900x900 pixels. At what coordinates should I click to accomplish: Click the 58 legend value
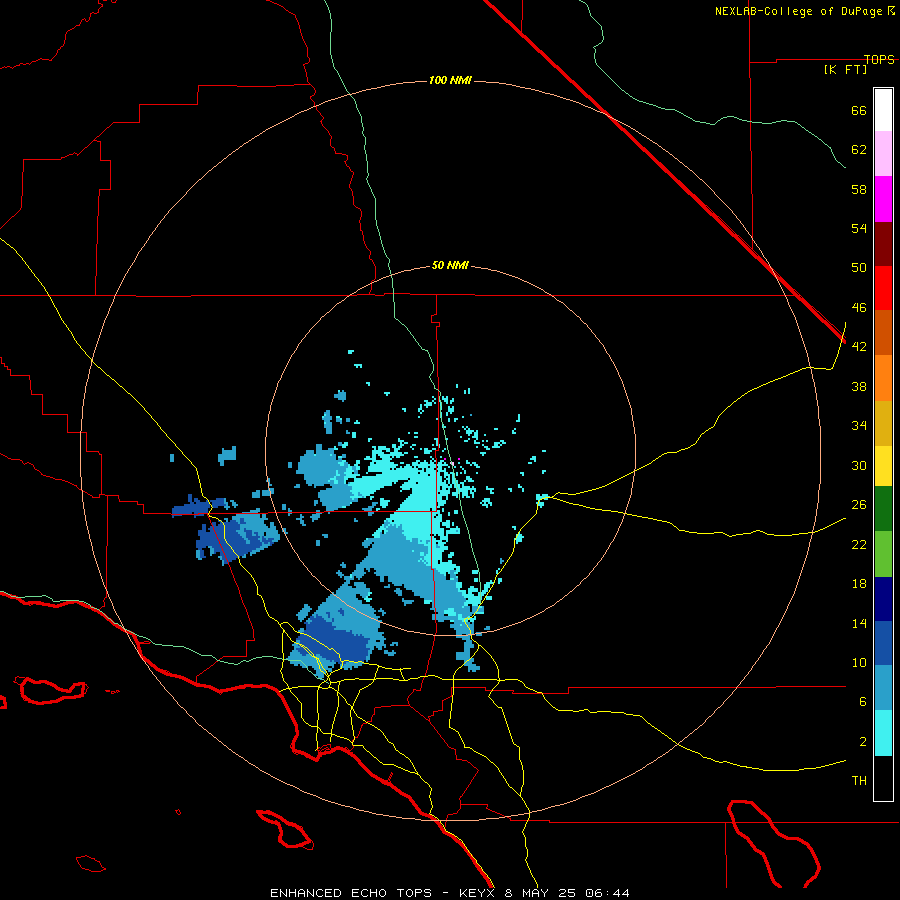pyautogui.click(x=859, y=189)
